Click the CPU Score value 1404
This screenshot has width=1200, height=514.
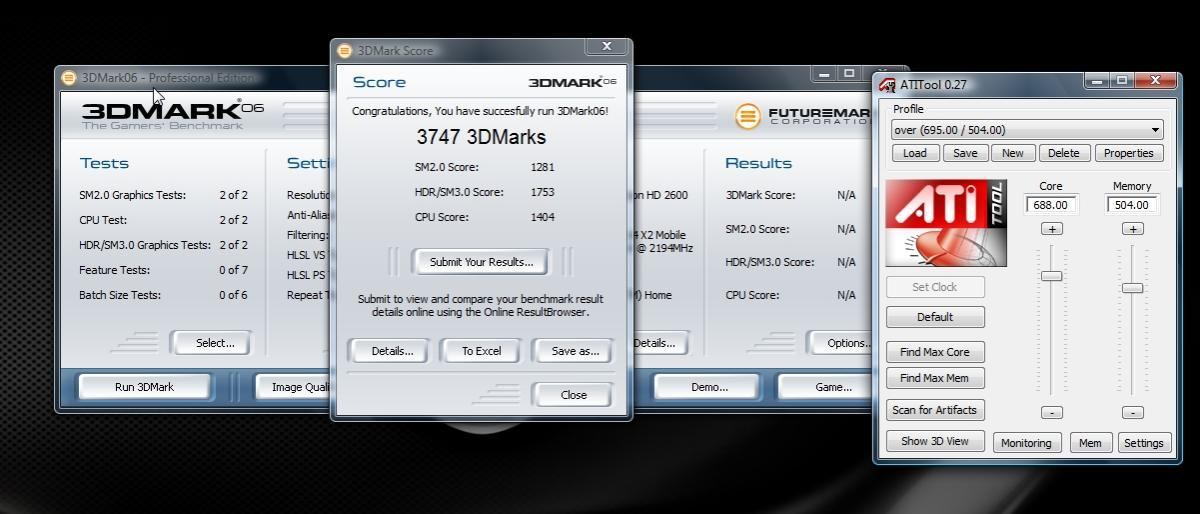click(542, 217)
